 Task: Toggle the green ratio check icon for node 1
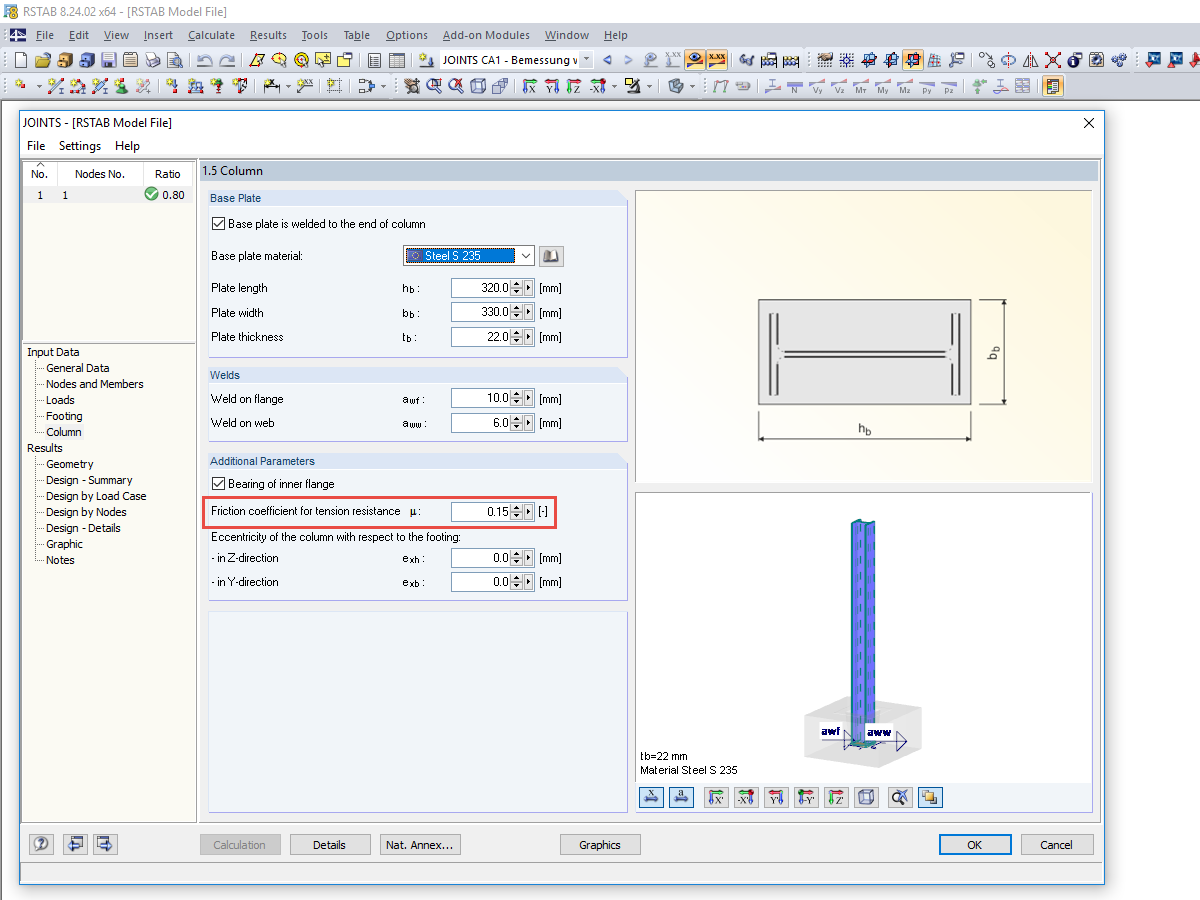(x=152, y=195)
